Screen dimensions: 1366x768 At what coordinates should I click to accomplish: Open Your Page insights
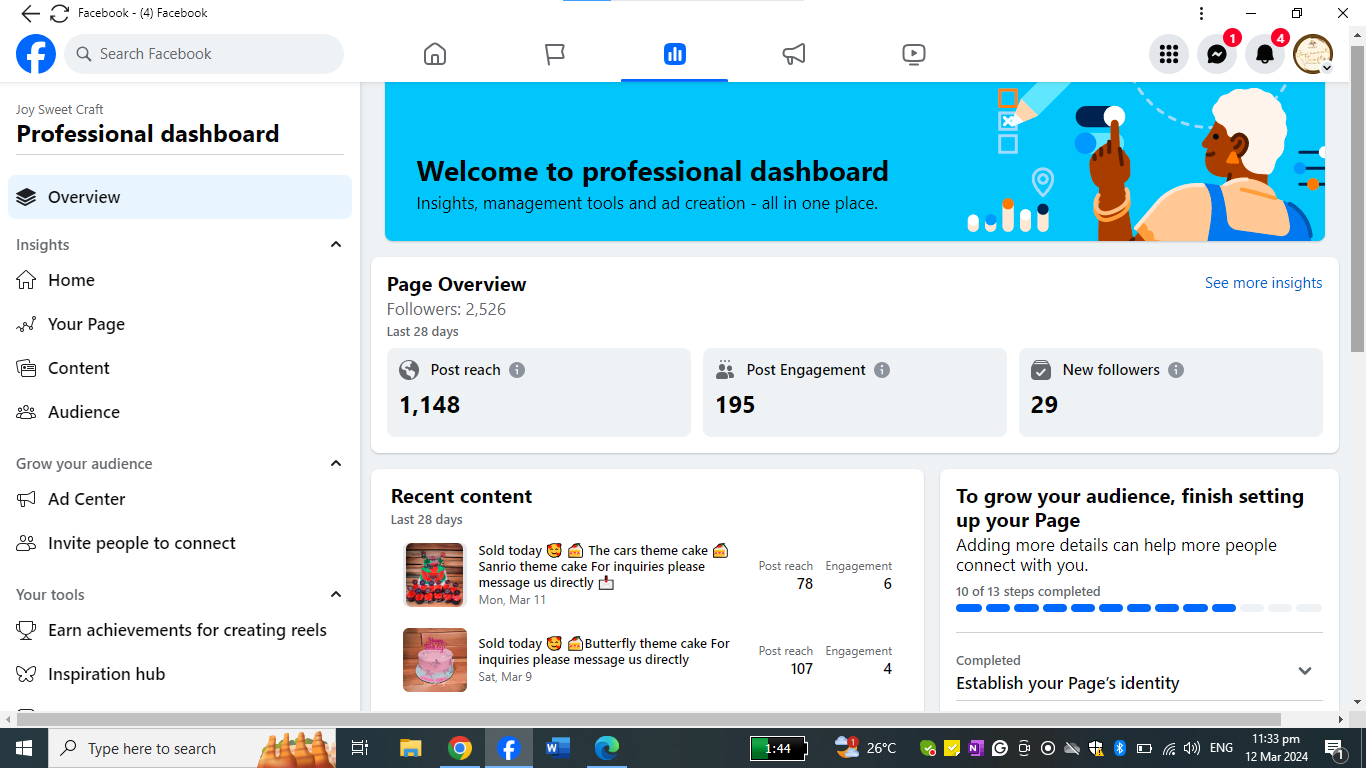point(180,324)
